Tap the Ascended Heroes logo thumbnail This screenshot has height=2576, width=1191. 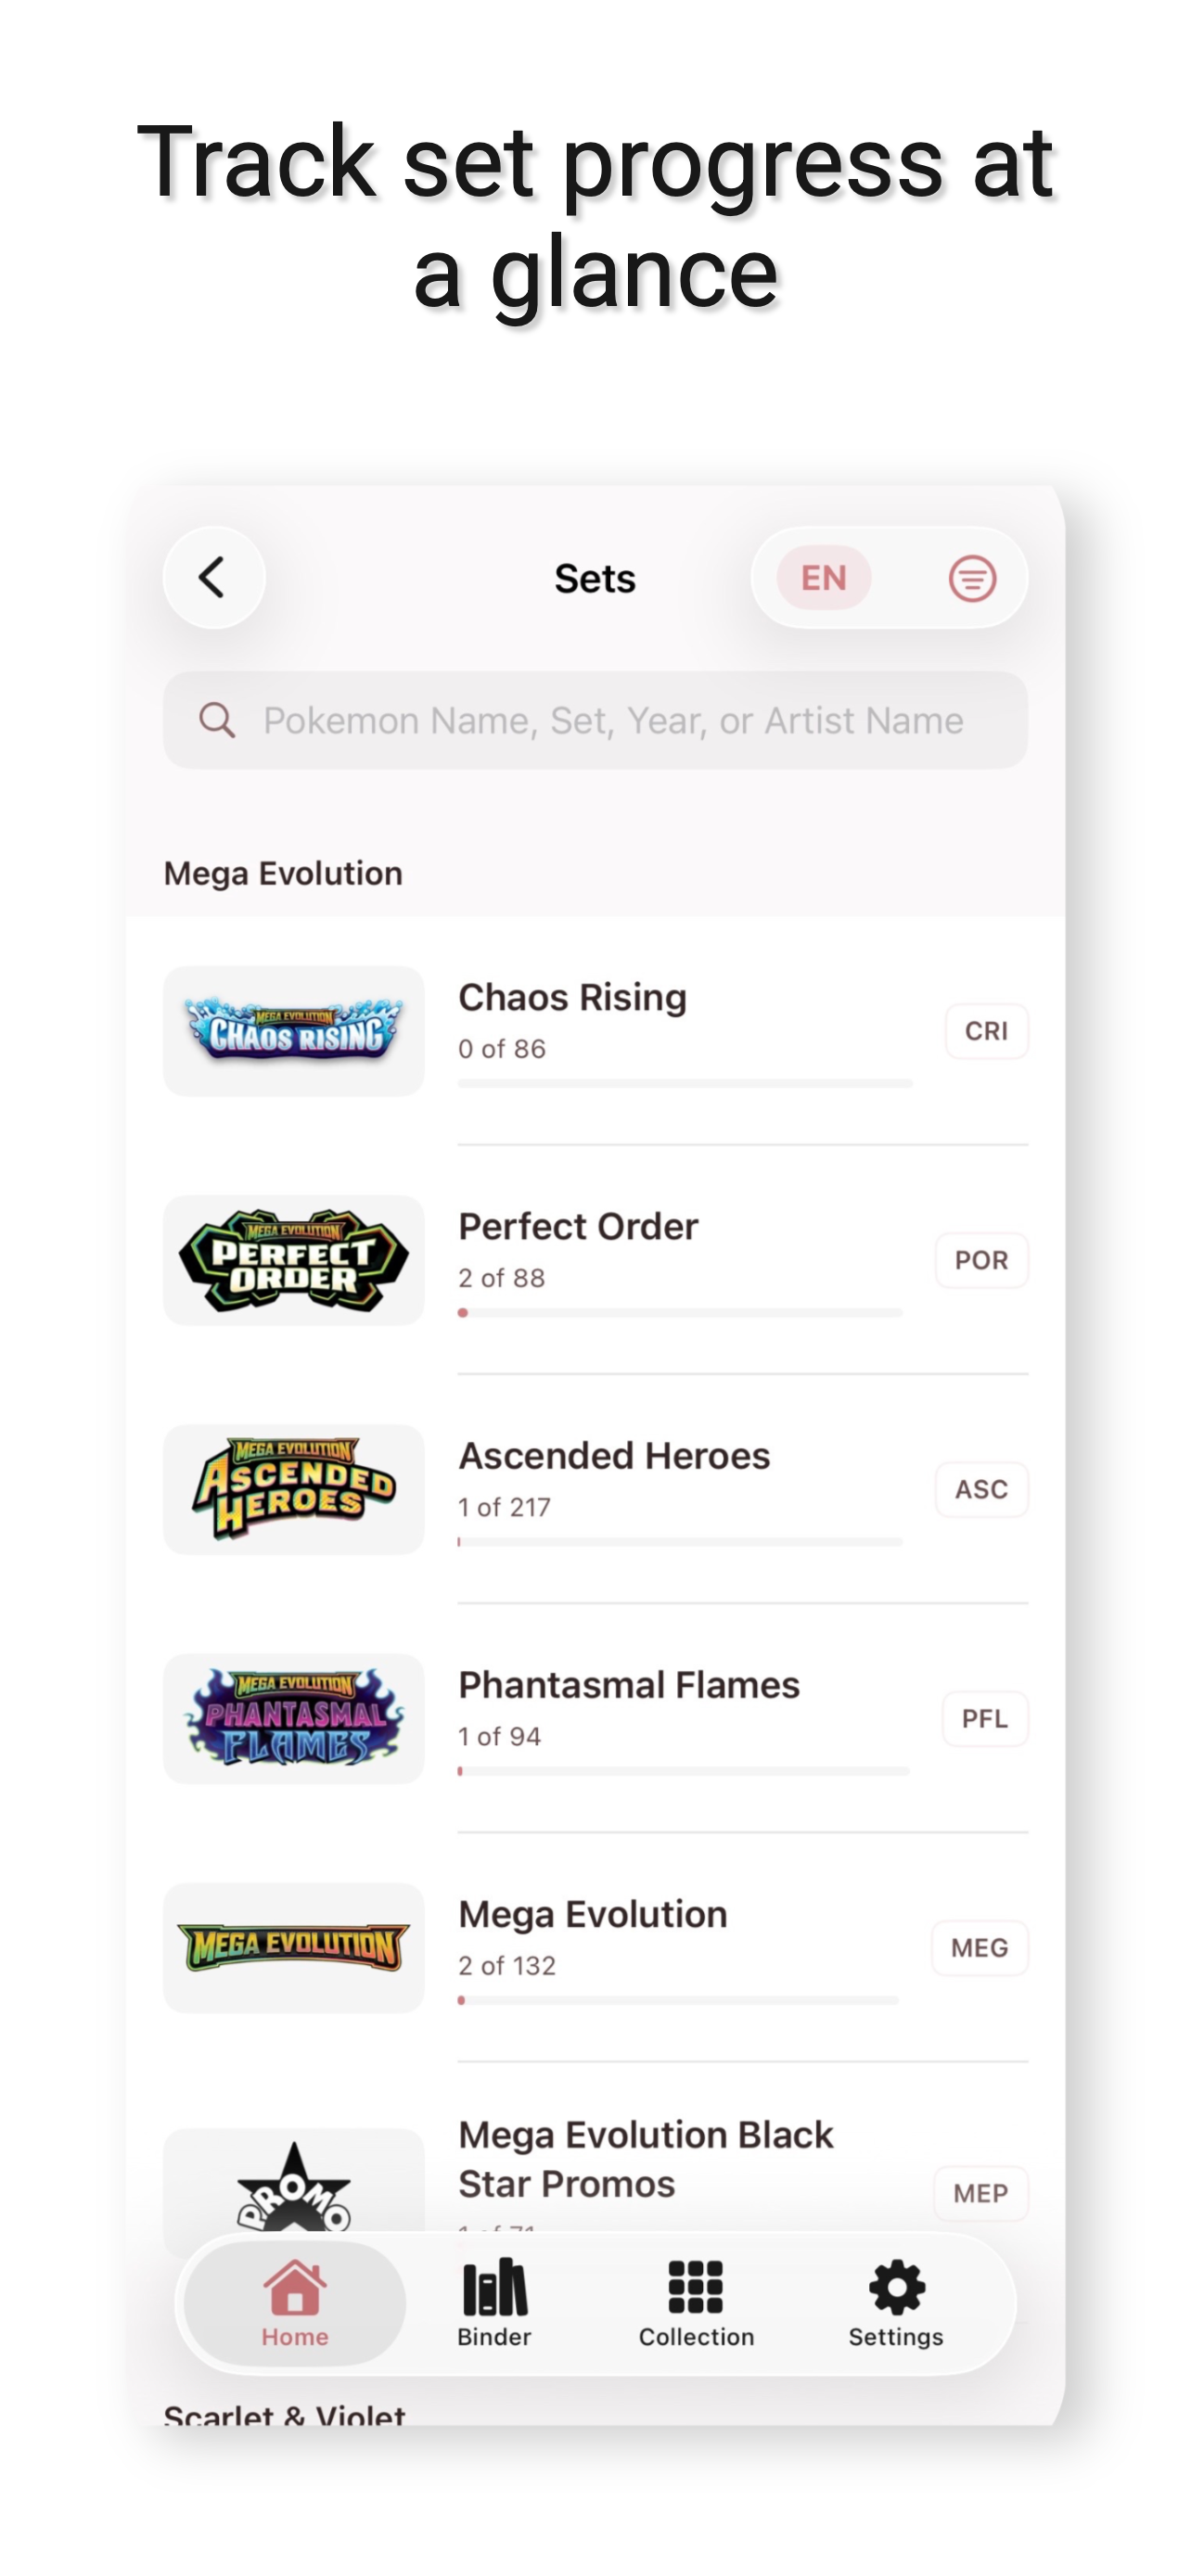pos(294,1489)
